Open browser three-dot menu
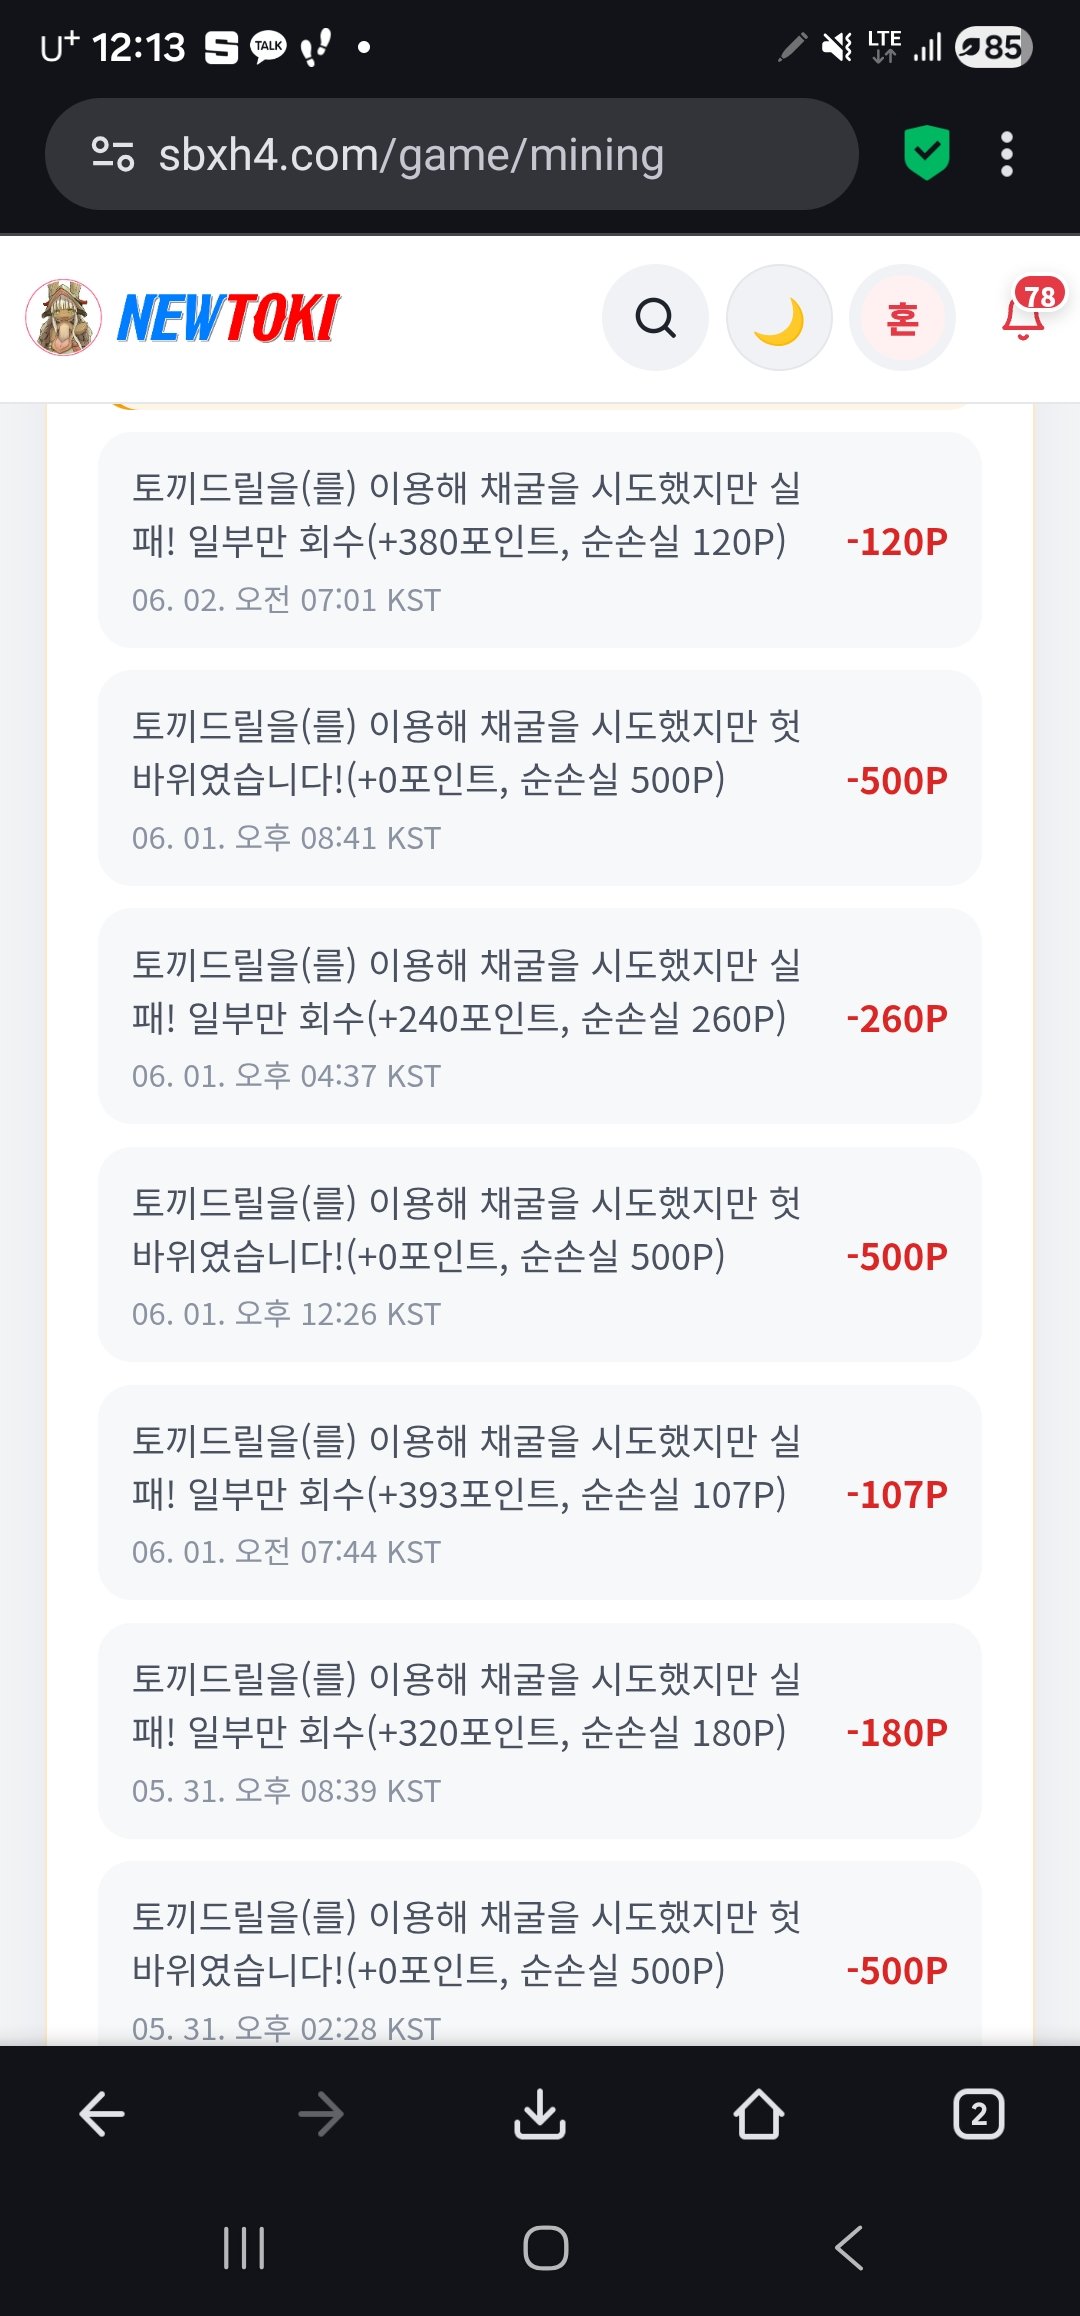The width and height of the screenshot is (1080, 2316). click(x=1007, y=154)
